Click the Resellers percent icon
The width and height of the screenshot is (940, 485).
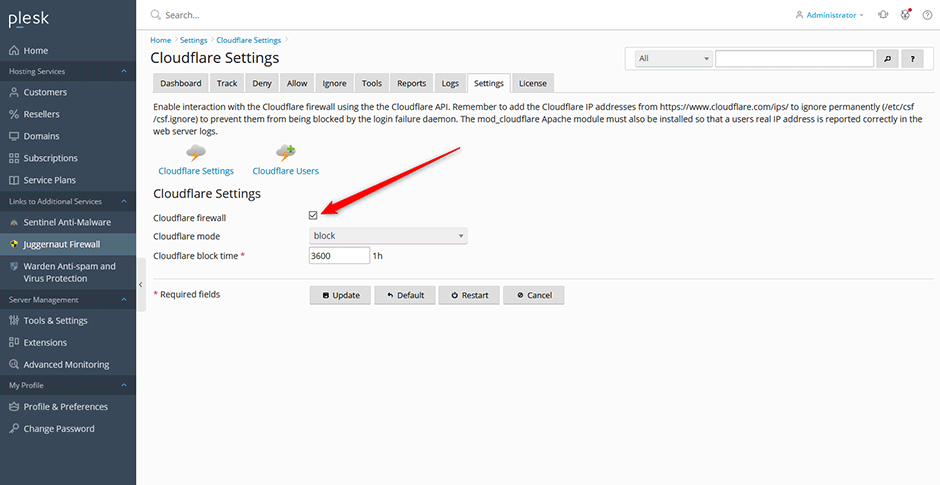click(14, 114)
